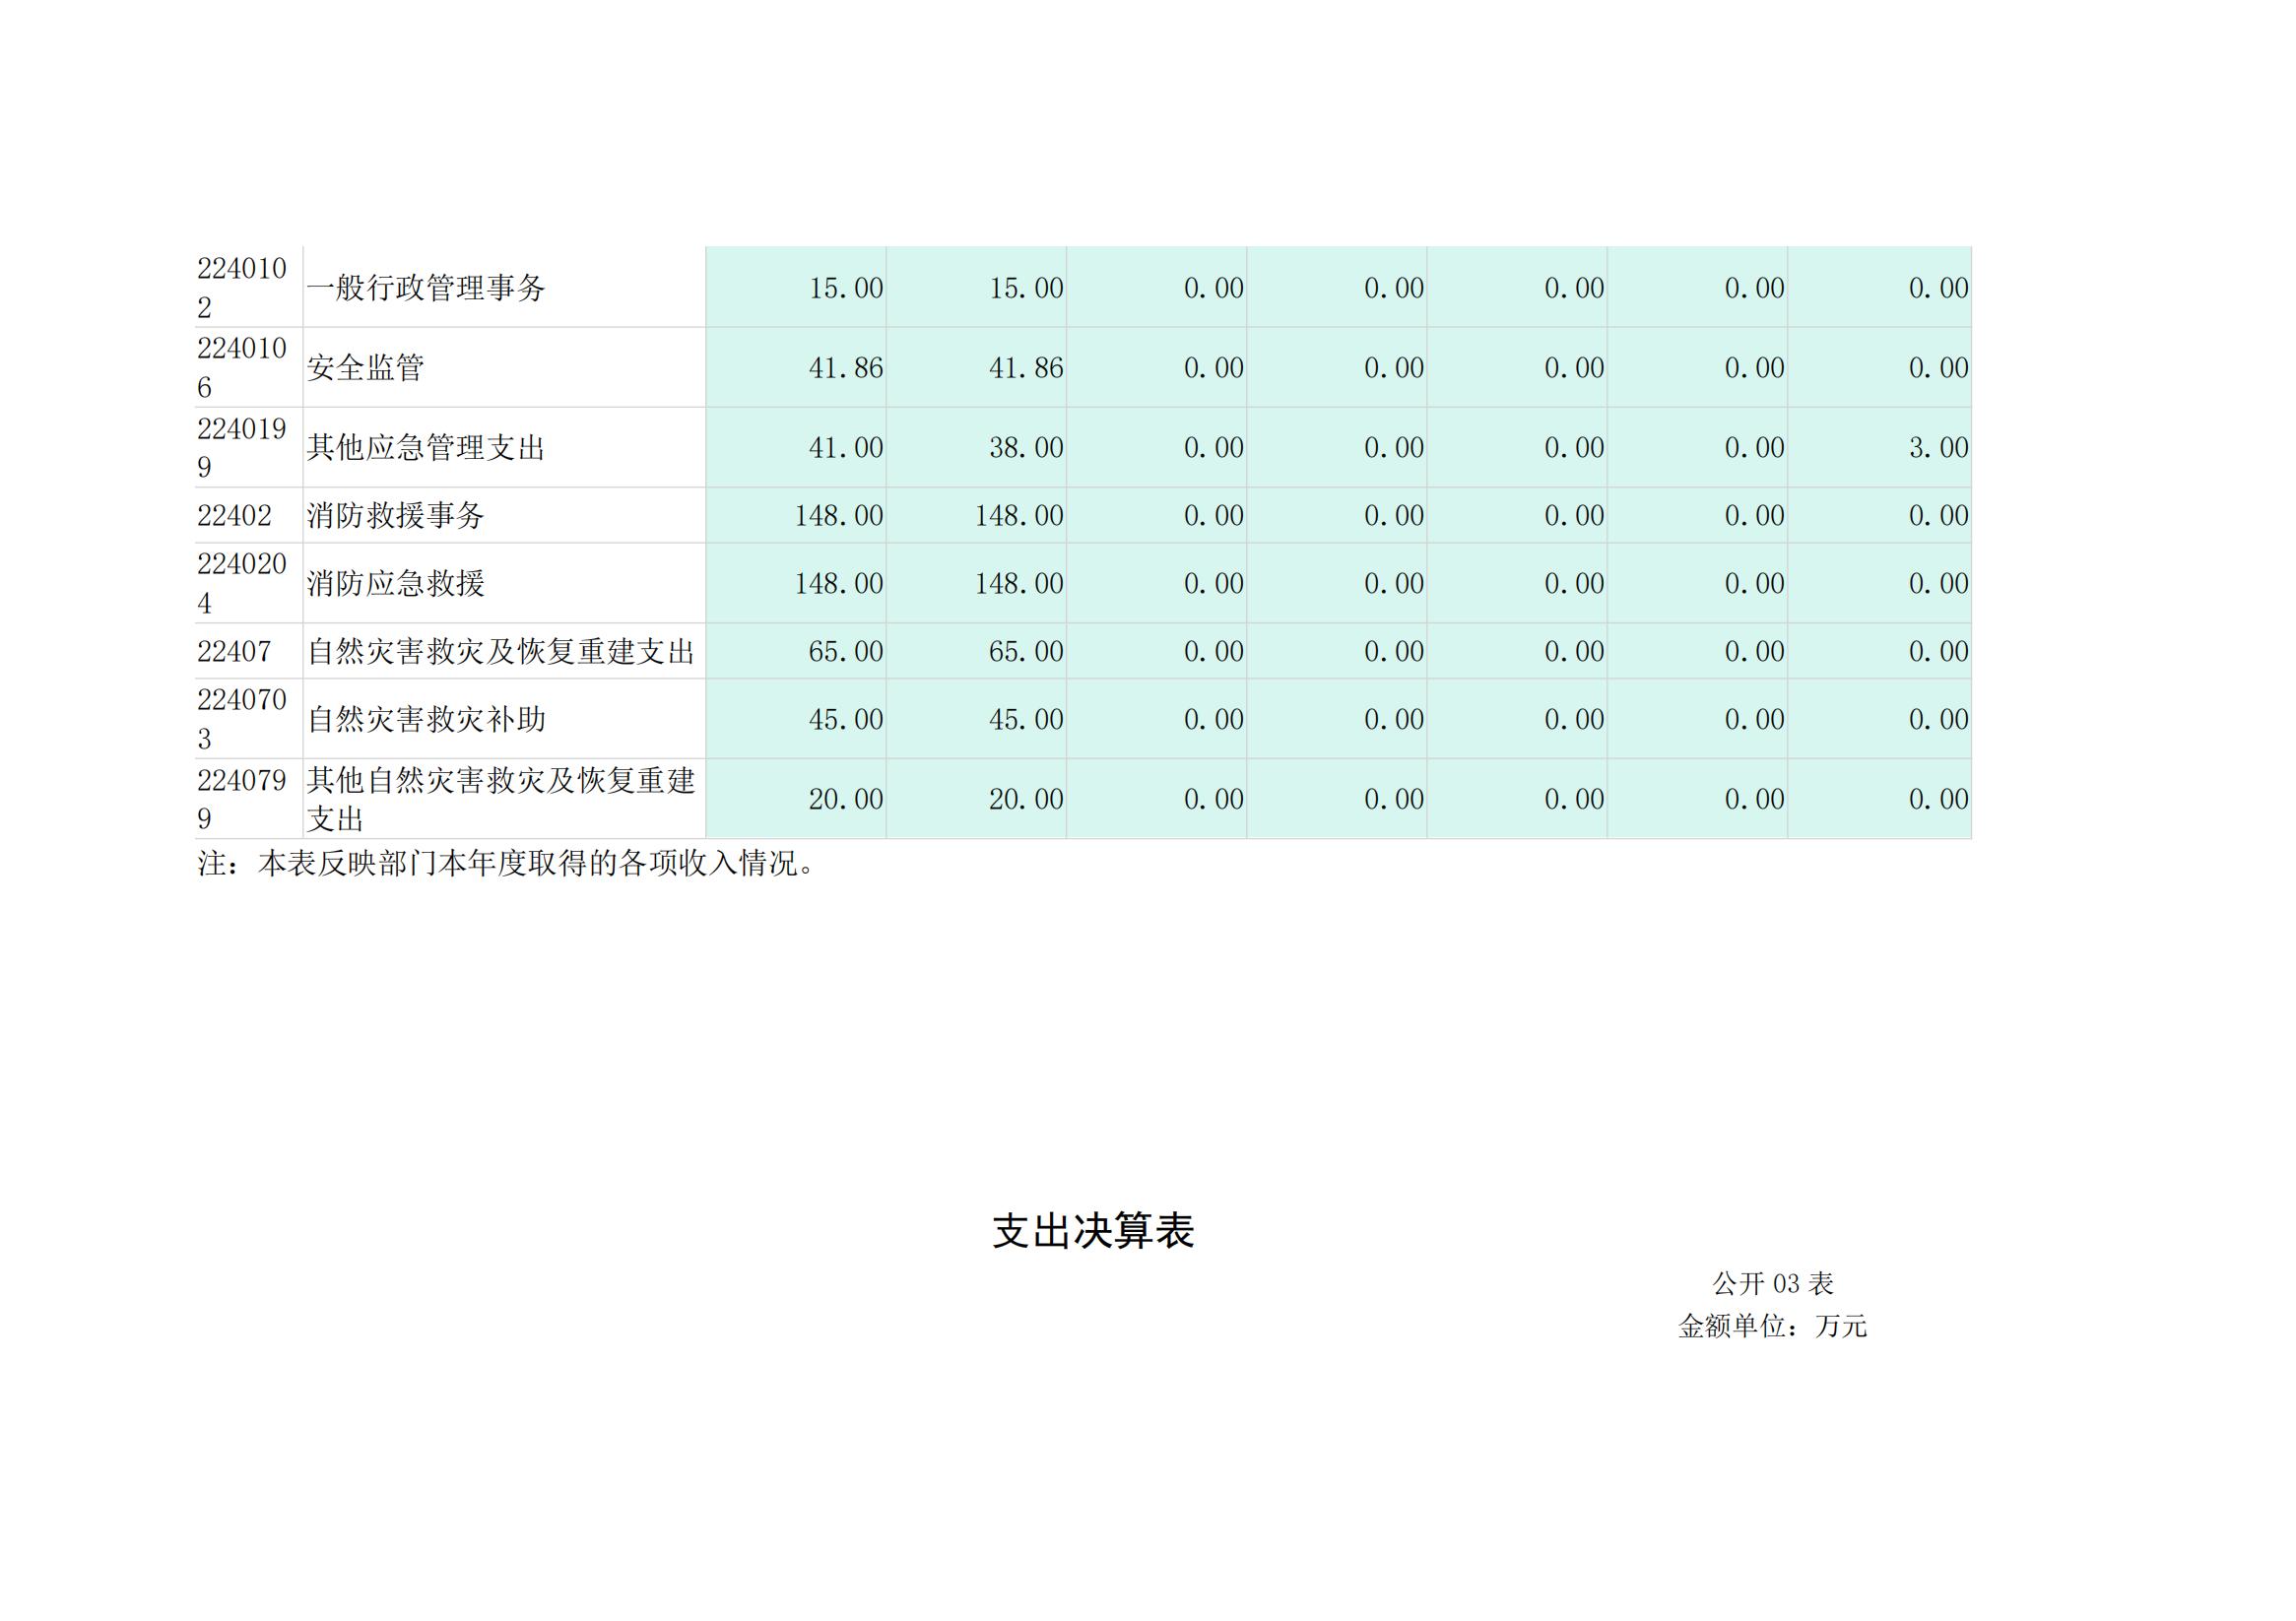Select the 41.00 total for 其他应急管理支出

coord(846,447)
